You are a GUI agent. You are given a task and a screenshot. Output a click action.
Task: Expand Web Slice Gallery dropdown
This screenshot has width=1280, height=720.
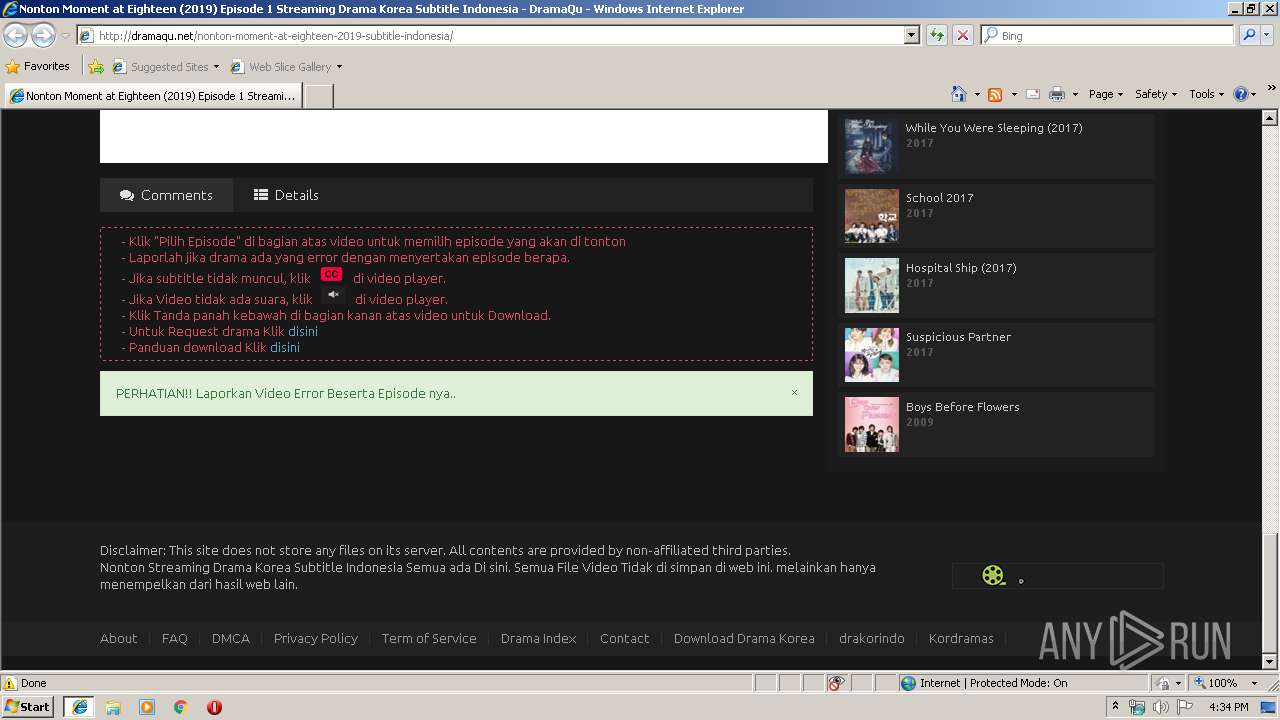click(x=339, y=67)
